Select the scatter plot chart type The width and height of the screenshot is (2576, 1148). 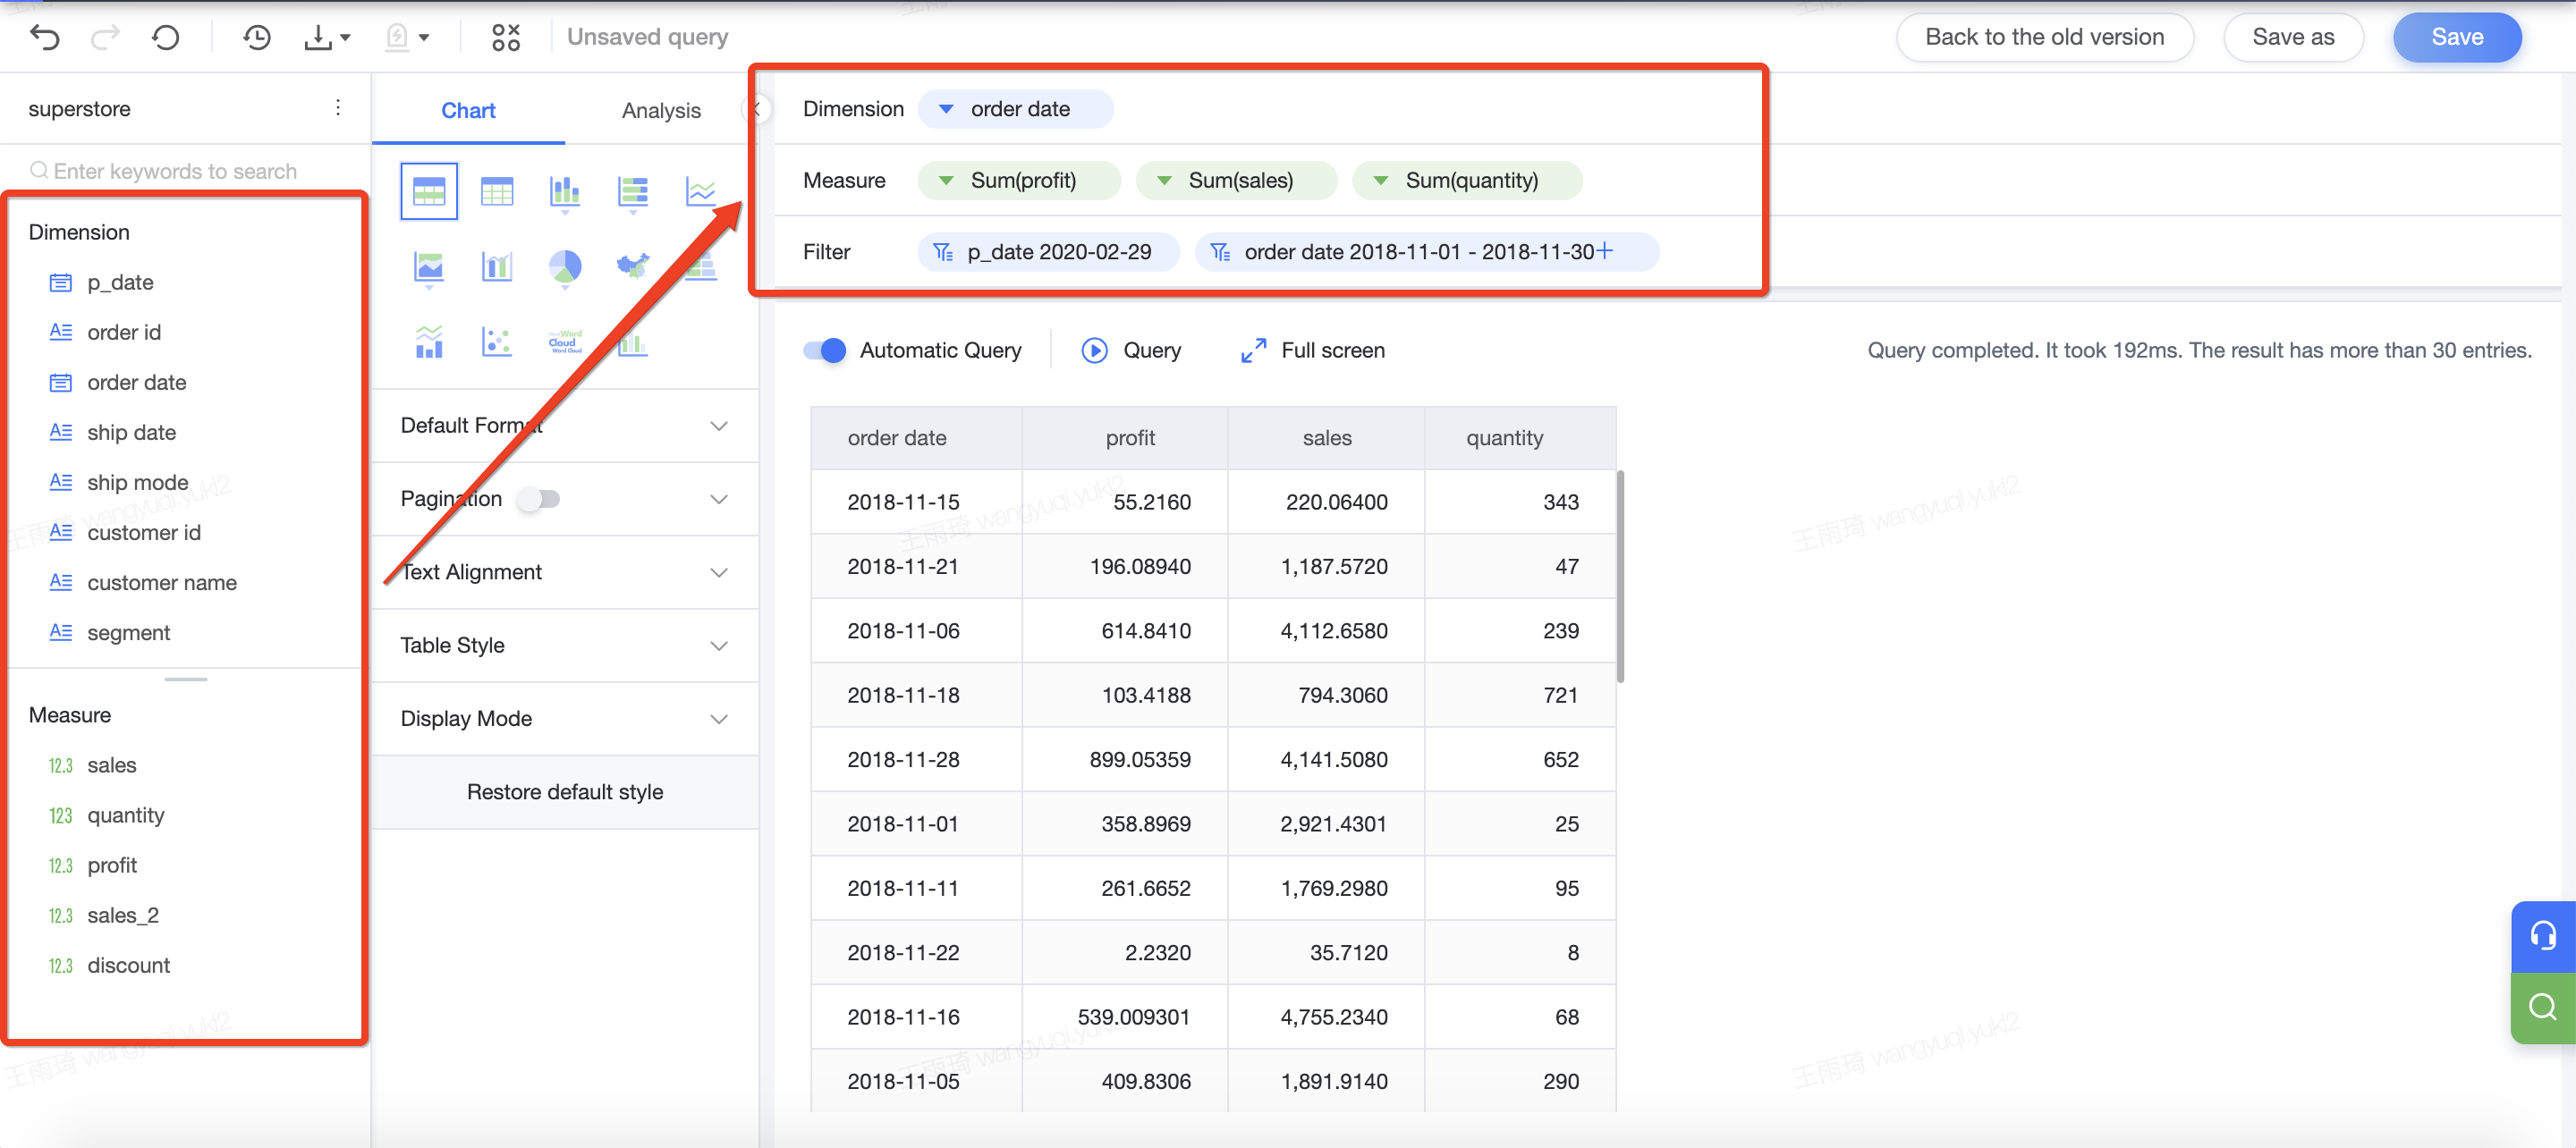(x=497, y=342)
